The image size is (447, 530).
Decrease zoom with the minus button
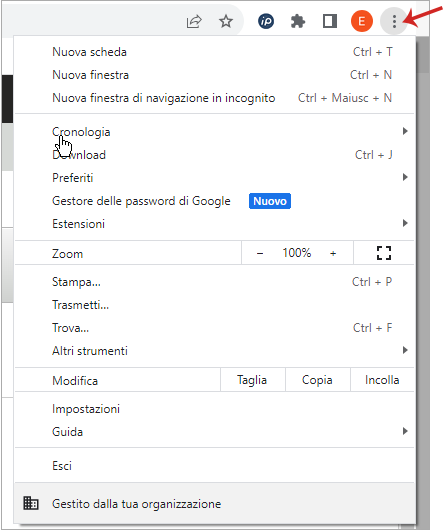[260, 253]
